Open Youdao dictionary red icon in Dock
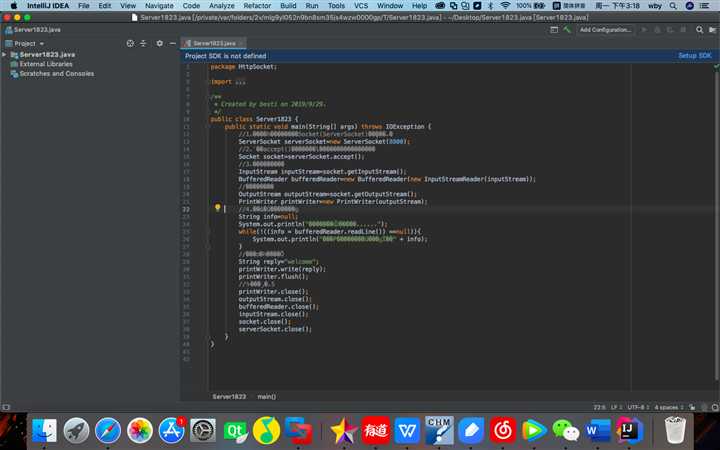The height and width of the screenshot is (450, 720). (x=376, y=431)
